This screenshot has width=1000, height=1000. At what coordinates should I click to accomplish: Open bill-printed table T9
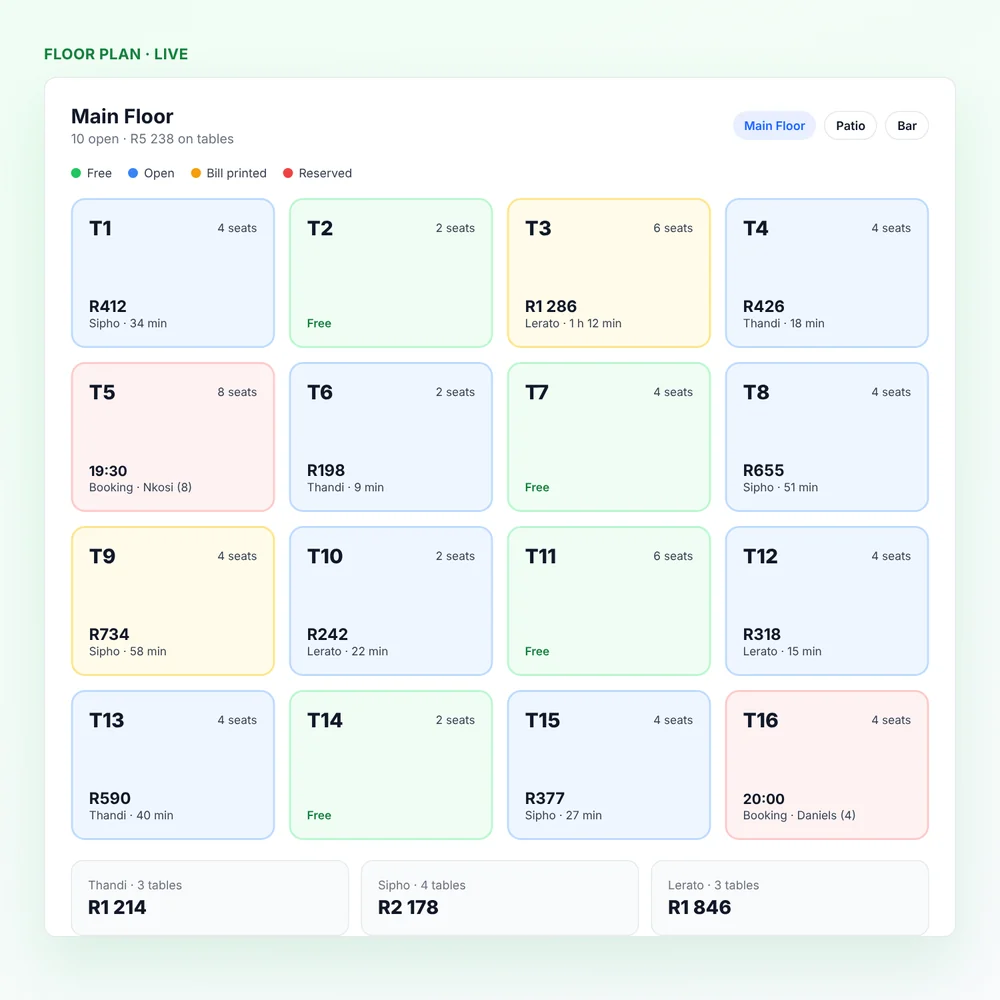(173, 601)
